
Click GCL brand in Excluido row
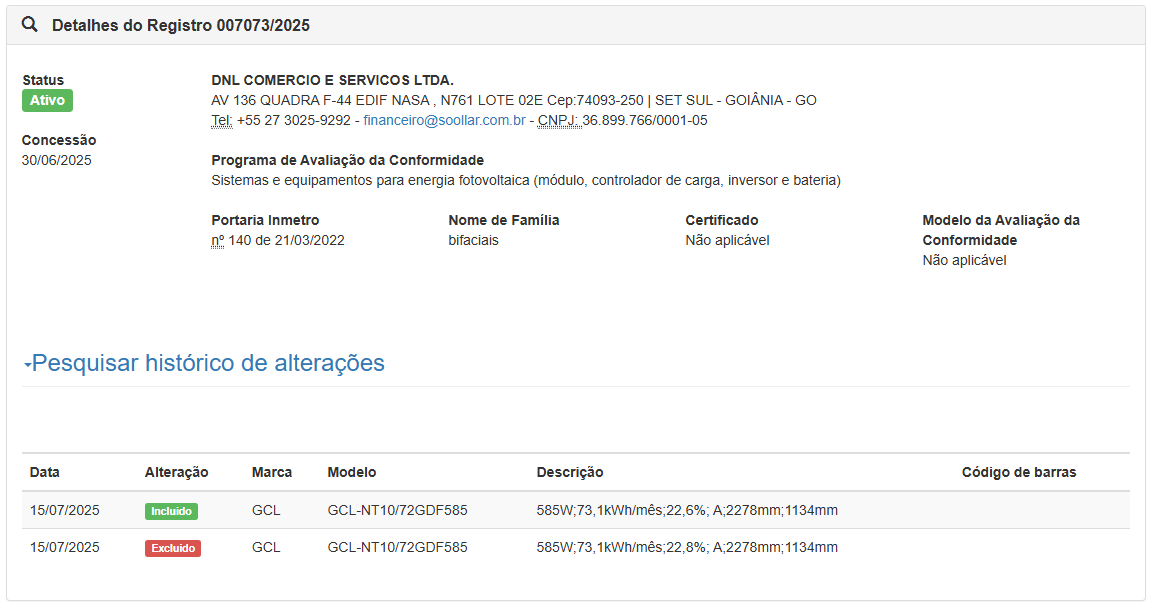266,547
